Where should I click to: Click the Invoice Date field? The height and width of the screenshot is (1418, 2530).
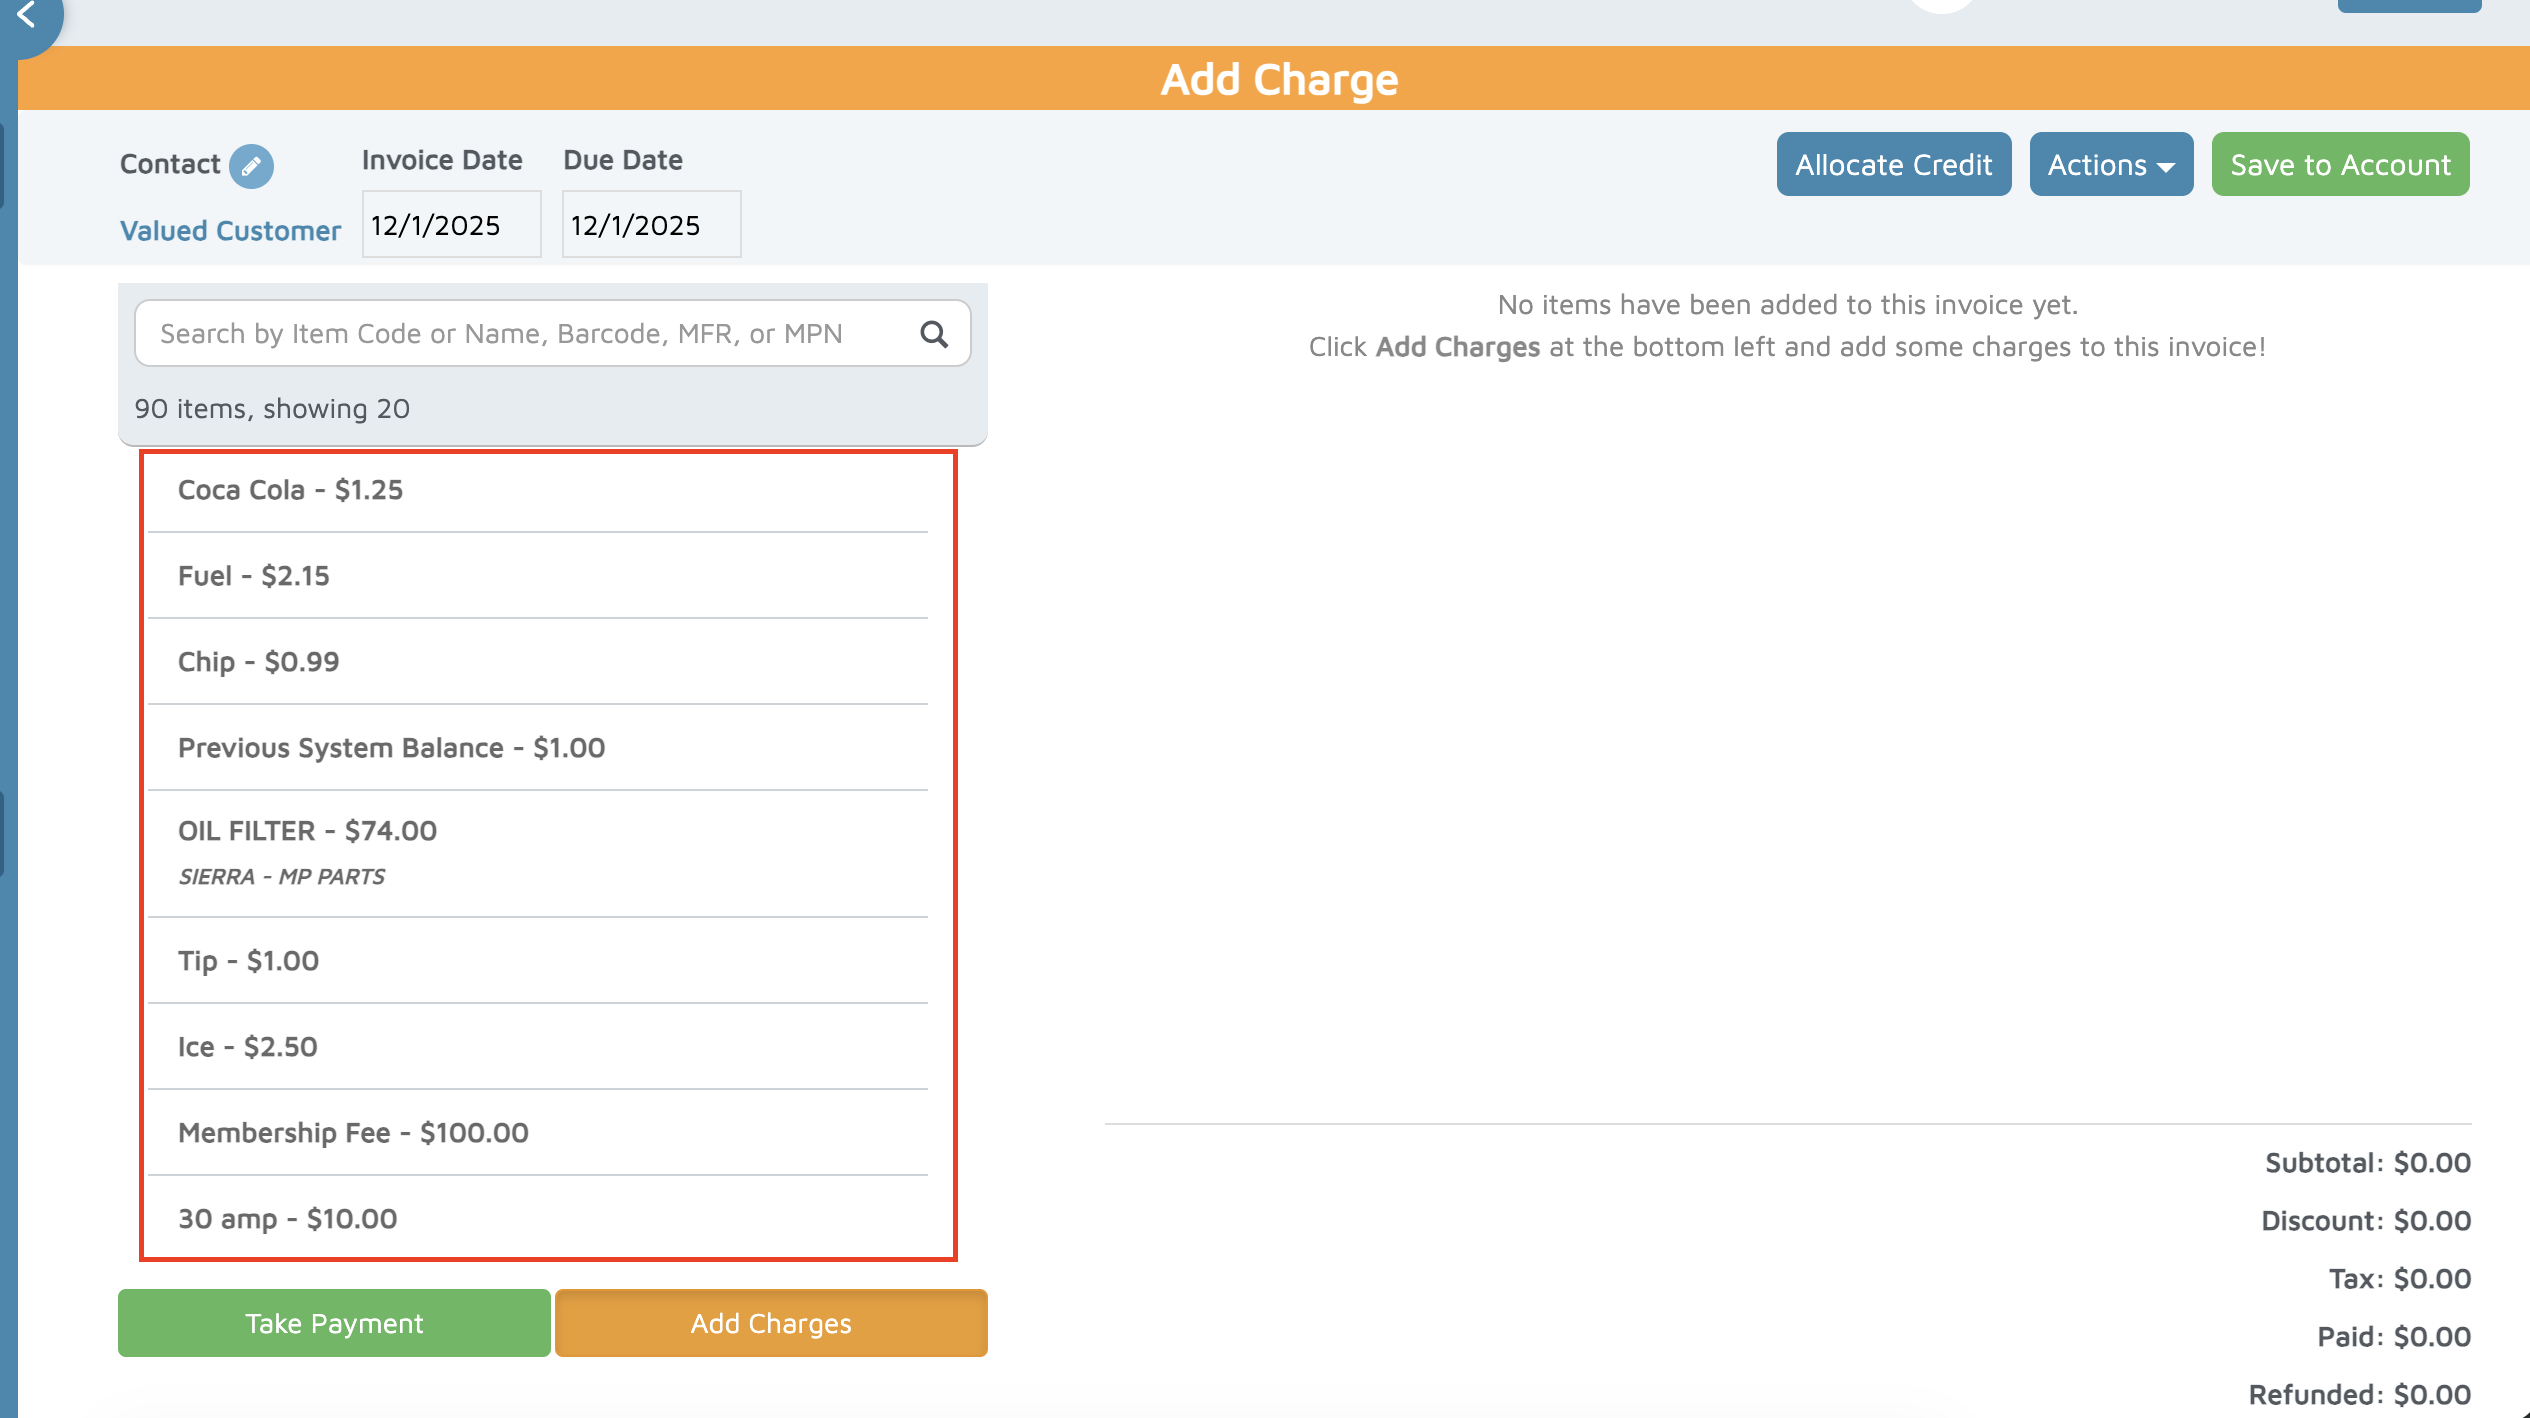tap(451, 225)
